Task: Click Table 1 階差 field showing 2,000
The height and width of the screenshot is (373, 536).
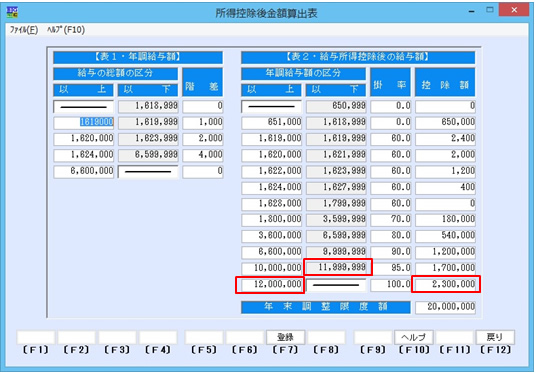Action: tap(203, 138)
